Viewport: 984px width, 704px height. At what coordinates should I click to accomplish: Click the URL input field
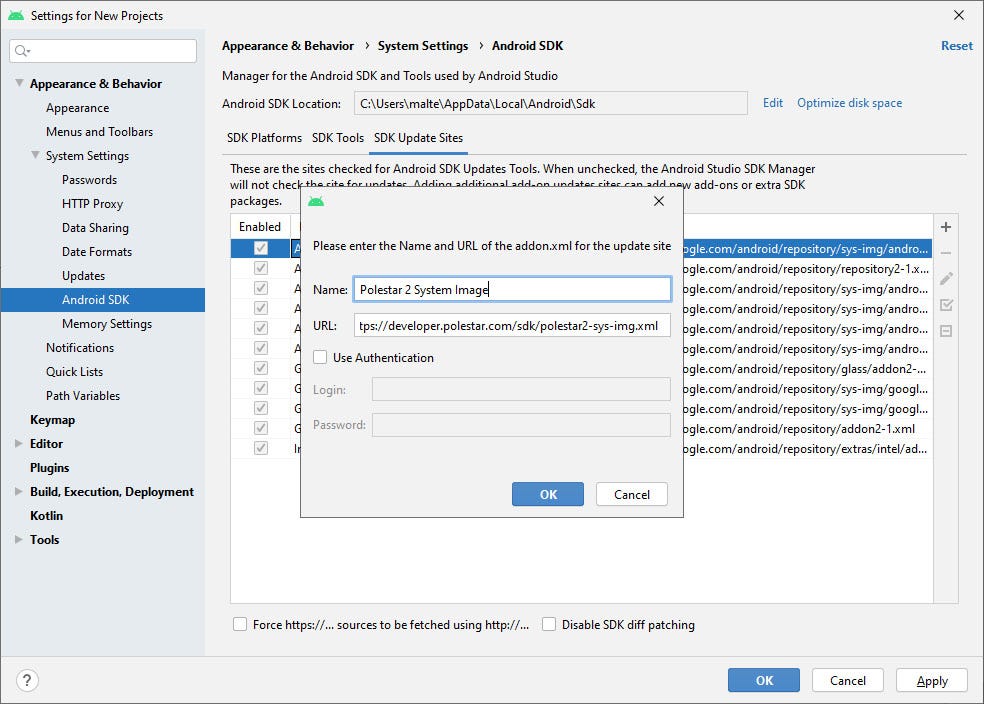tap(512, 326)
